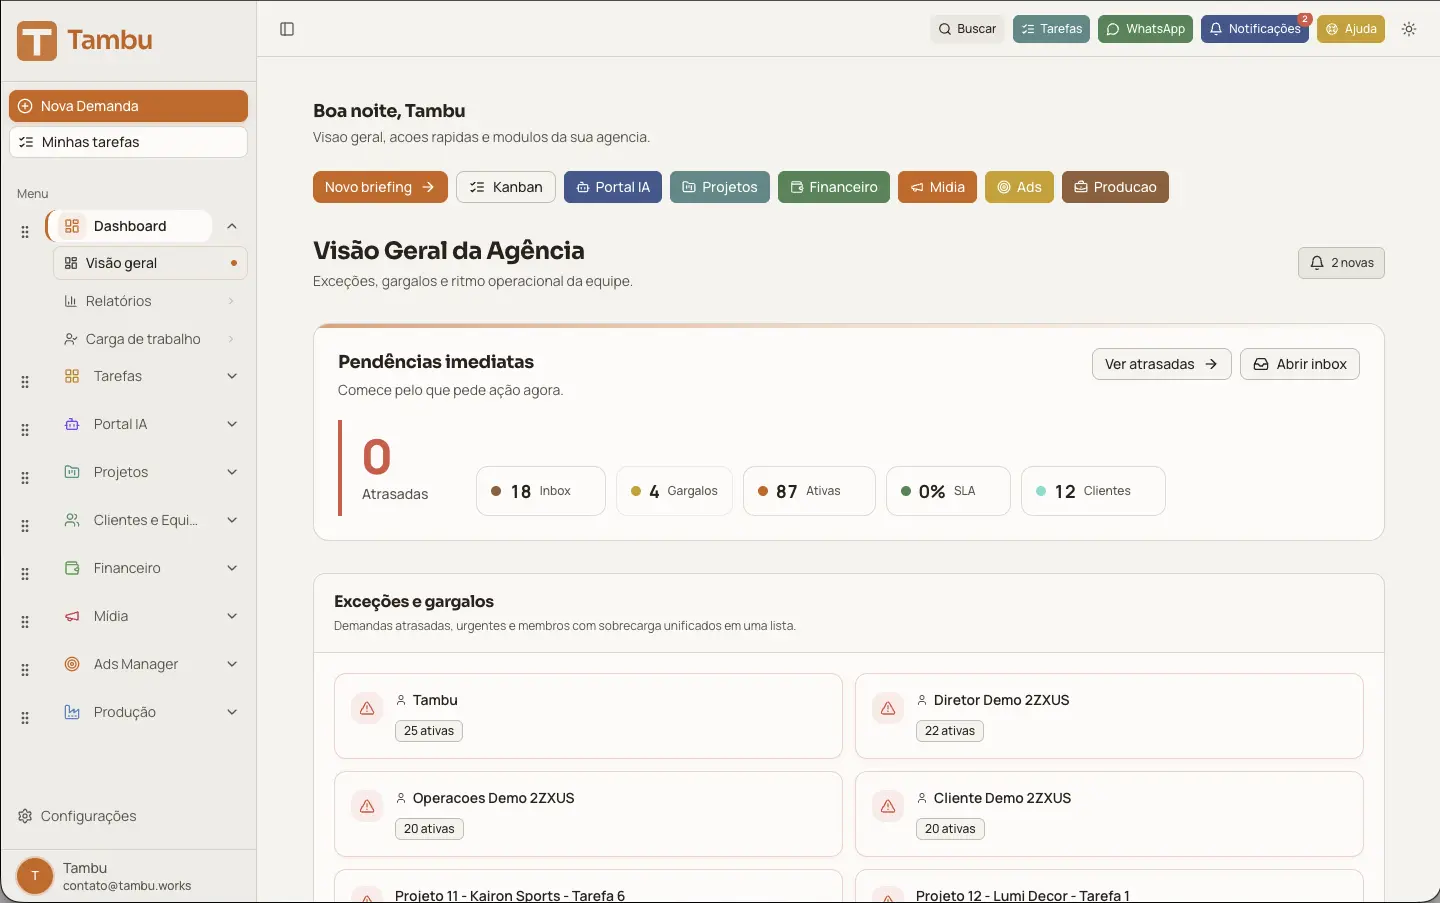Click the 18 Inbox stat card
This screenshot has height=903, width=1440.
coord(541,491)
